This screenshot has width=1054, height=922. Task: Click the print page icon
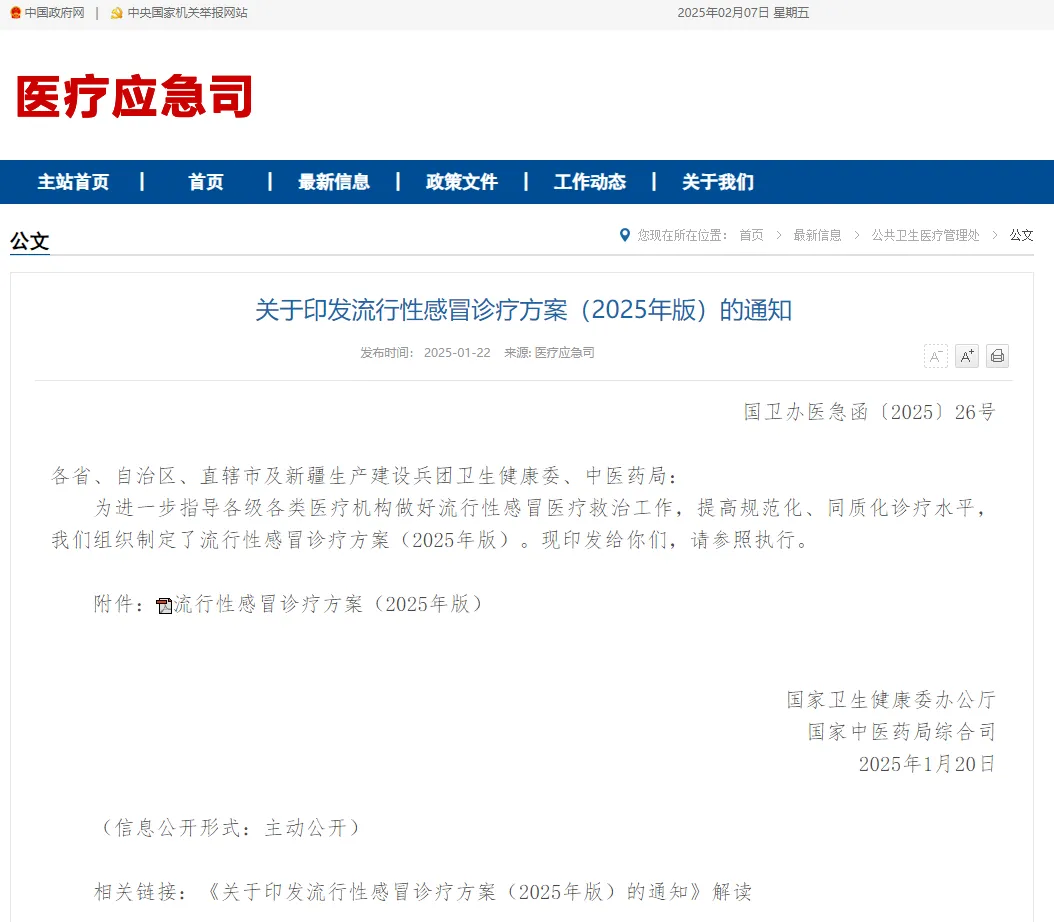(997, 356)
